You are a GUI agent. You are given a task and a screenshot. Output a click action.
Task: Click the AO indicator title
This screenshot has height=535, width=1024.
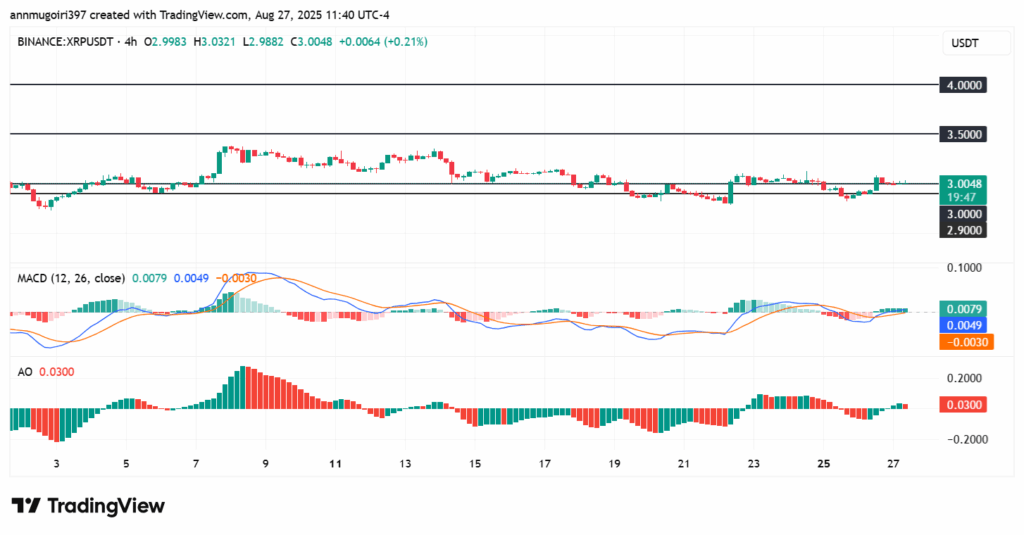(25, 372)
